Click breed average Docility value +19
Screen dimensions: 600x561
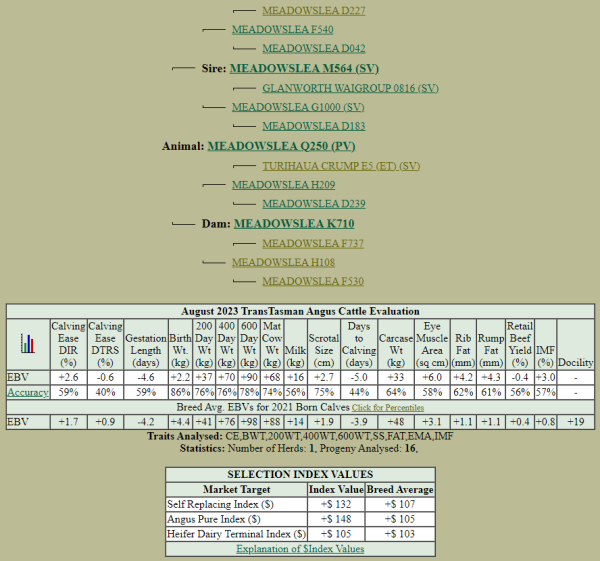[x=576, y=422]
